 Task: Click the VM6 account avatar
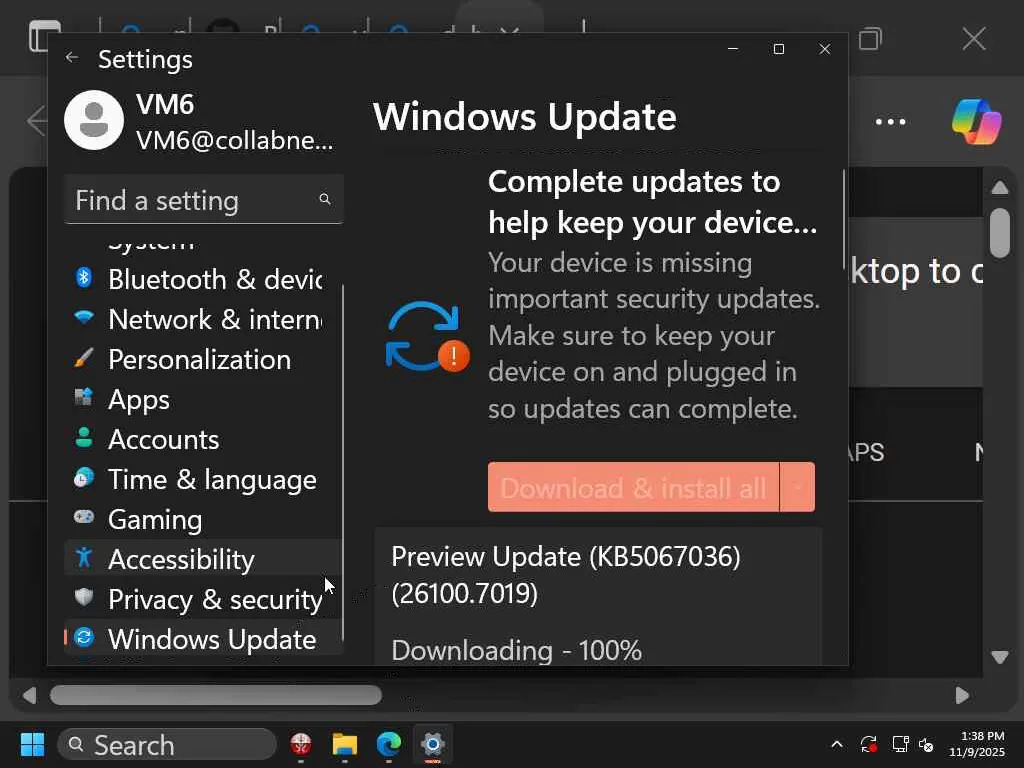click(94, 120)
